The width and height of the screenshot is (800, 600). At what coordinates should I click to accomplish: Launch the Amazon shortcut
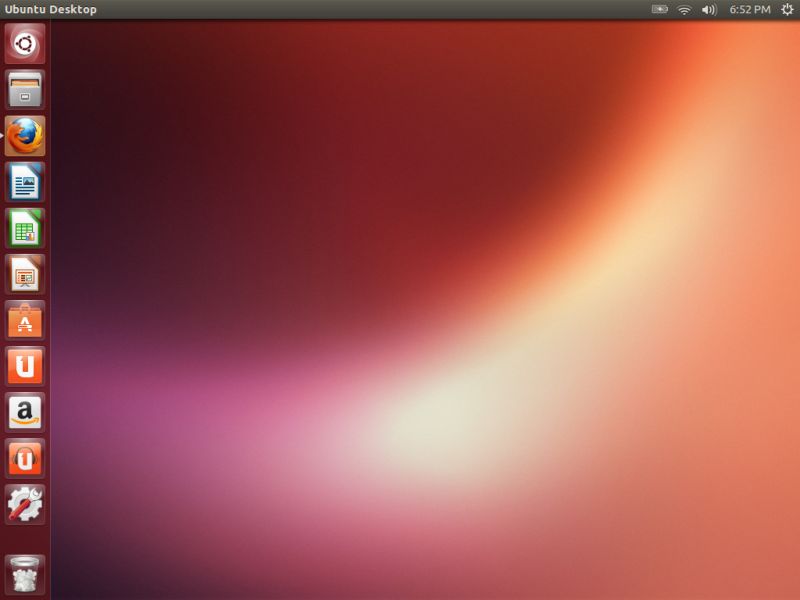[24, 412]
